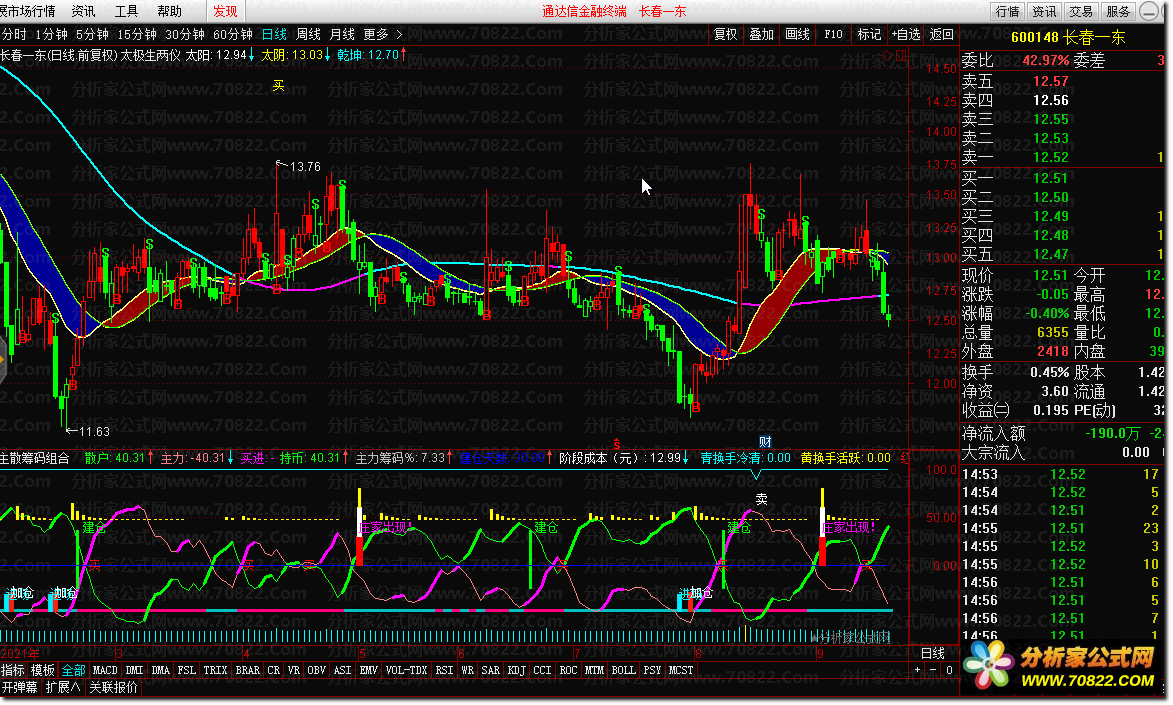The height and width of the screenshot is (705, 1173).
Task: Apply the BRAR indicator
Action: [x=248, y=671]
